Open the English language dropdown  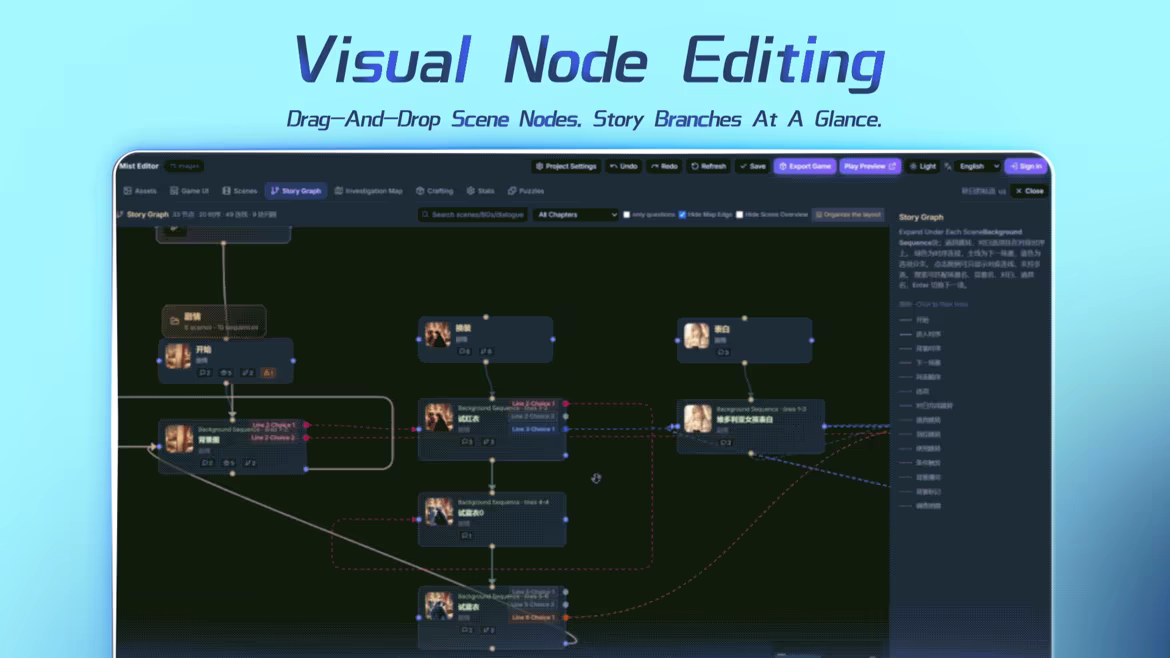(x=978, y=166)
